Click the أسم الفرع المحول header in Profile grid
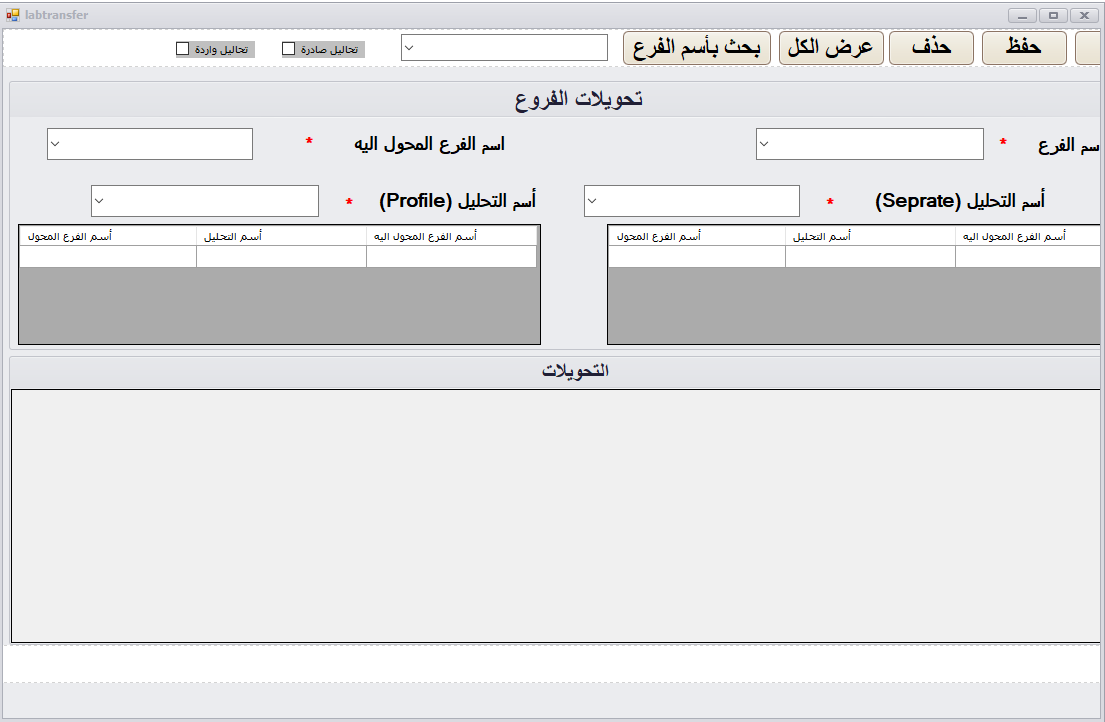 click(x=107, y=236)
